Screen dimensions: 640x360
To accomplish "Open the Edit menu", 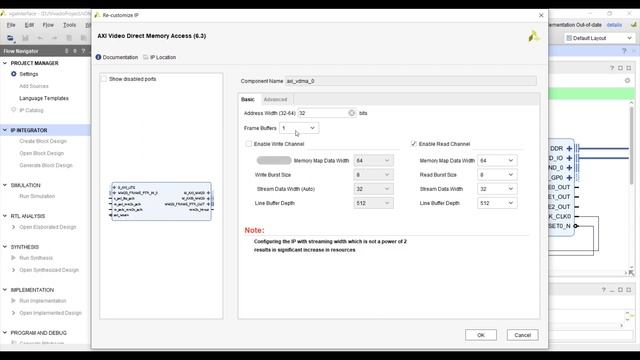I will 29,25.
